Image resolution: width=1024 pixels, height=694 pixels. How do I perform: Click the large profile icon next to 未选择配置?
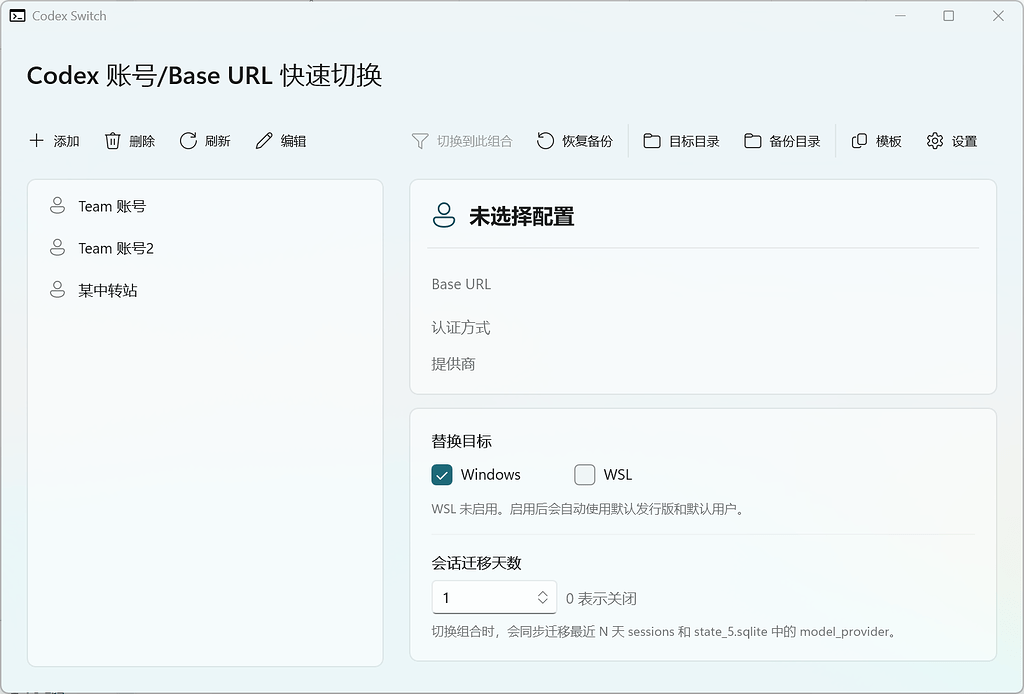click(444, 215)
